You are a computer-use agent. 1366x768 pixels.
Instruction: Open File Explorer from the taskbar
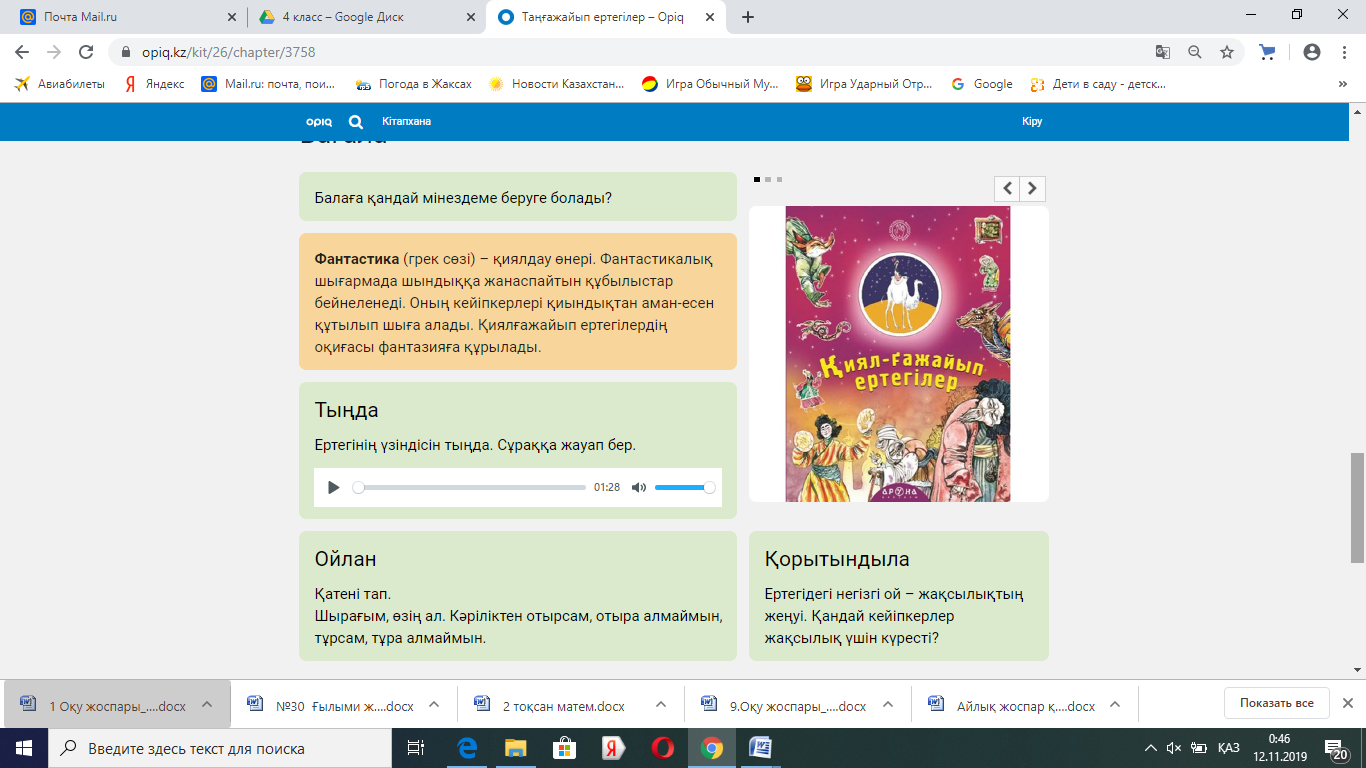tap(515, 748)
